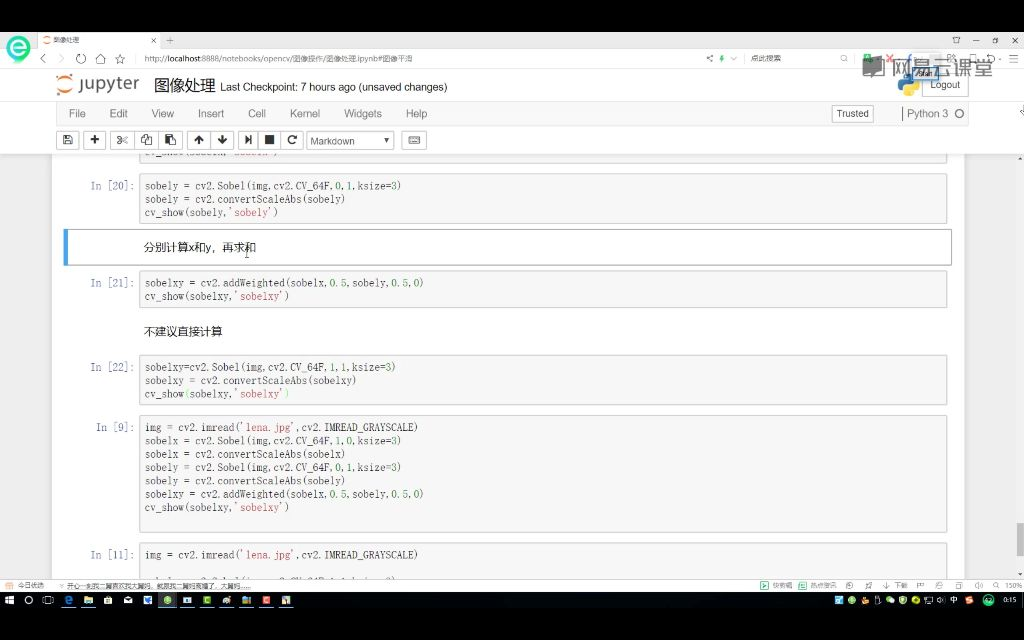Open the Help menu

(x=416, y=114)
